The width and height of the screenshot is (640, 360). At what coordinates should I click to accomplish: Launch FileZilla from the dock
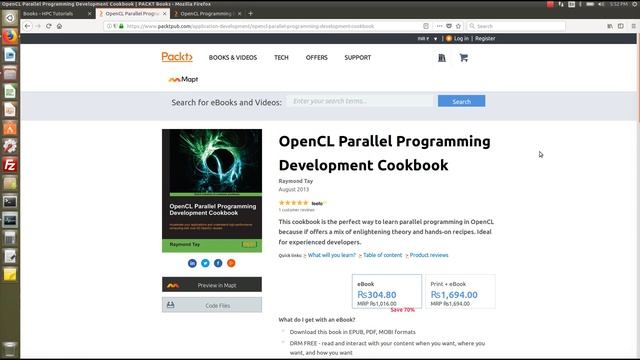click(10, 165)
